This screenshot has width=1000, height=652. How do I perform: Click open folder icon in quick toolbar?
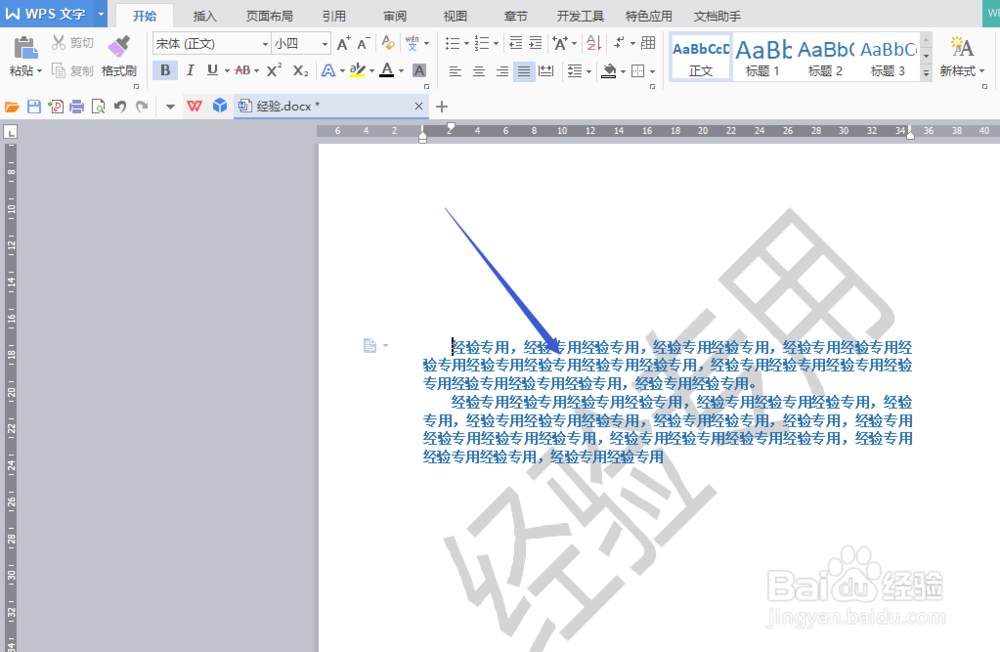click(x=12, y=107)
